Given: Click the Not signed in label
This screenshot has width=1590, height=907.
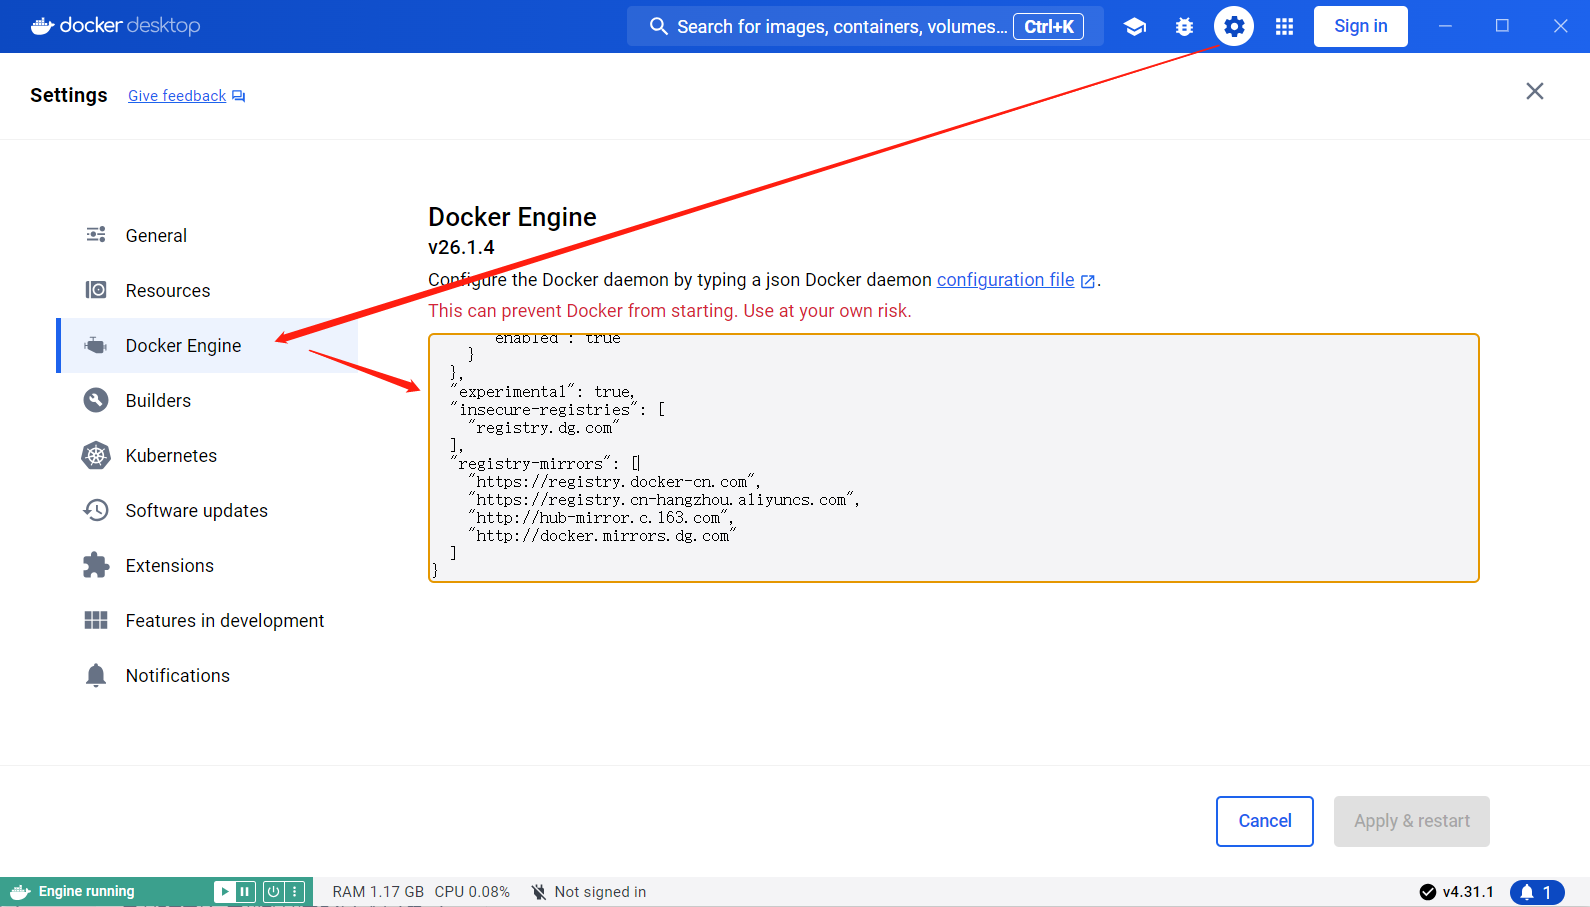Looking at the screenshot, I should tap(600, 892).
